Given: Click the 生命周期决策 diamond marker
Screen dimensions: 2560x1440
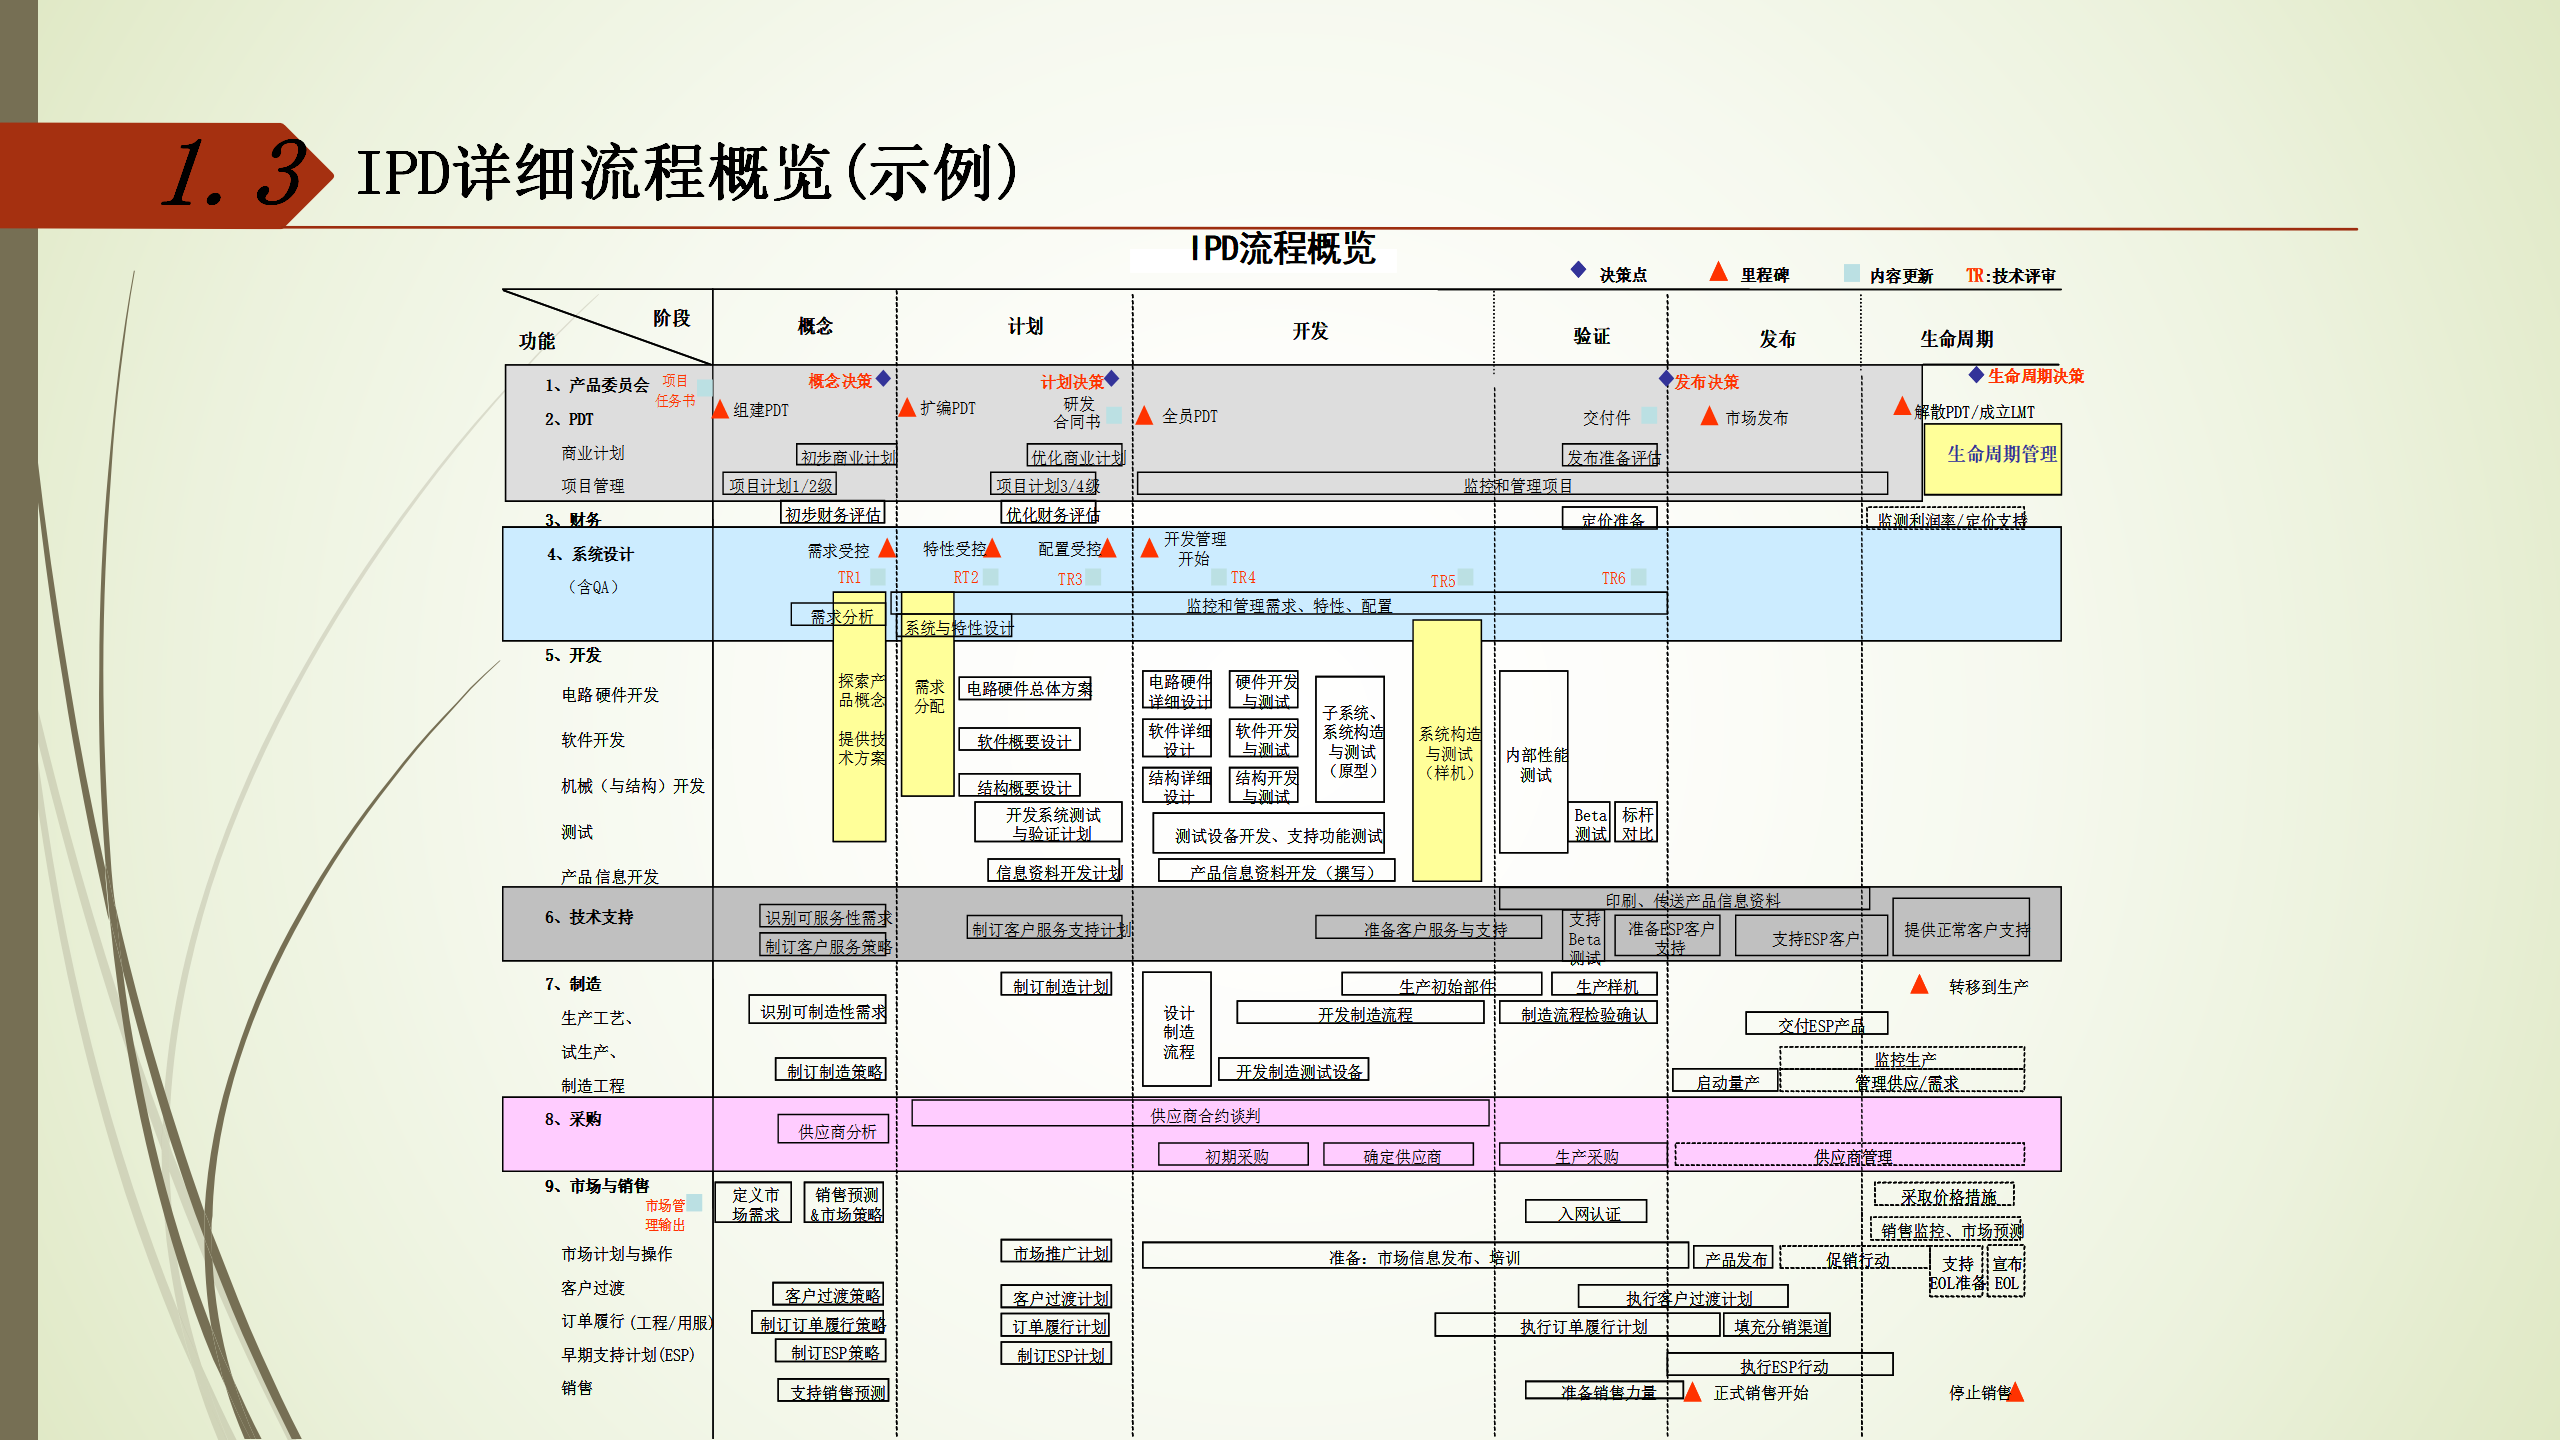Looking at the screenshot, I should click(1975, 375).
